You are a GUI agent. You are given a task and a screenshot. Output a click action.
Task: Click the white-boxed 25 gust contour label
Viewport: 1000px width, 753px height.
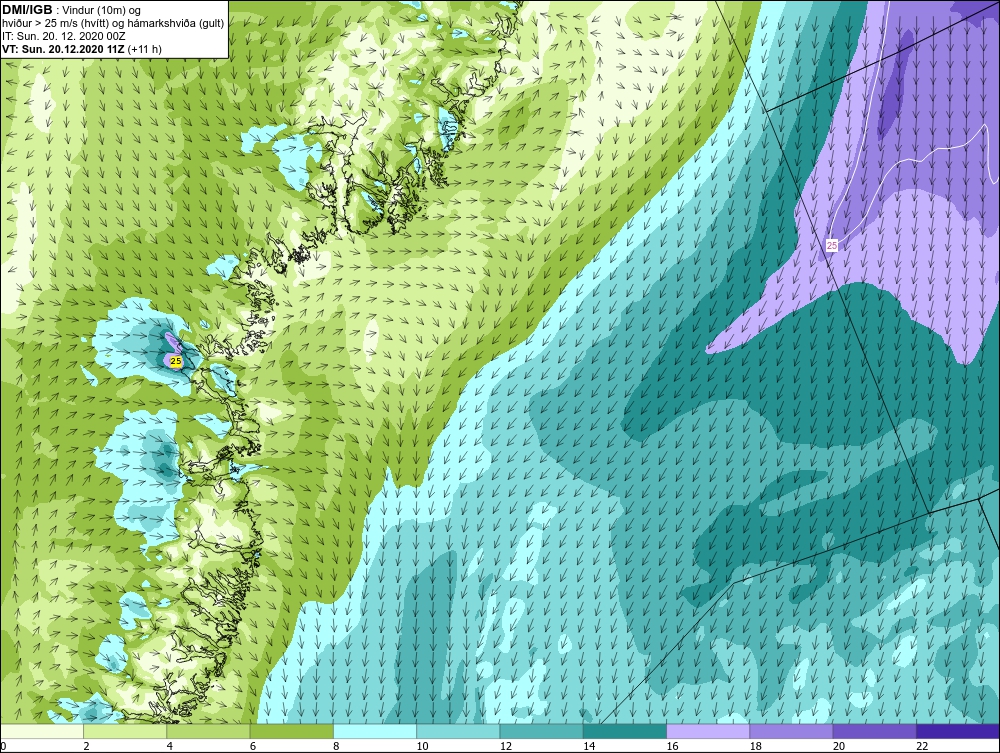pyautogui.click(x=832, y=245)
